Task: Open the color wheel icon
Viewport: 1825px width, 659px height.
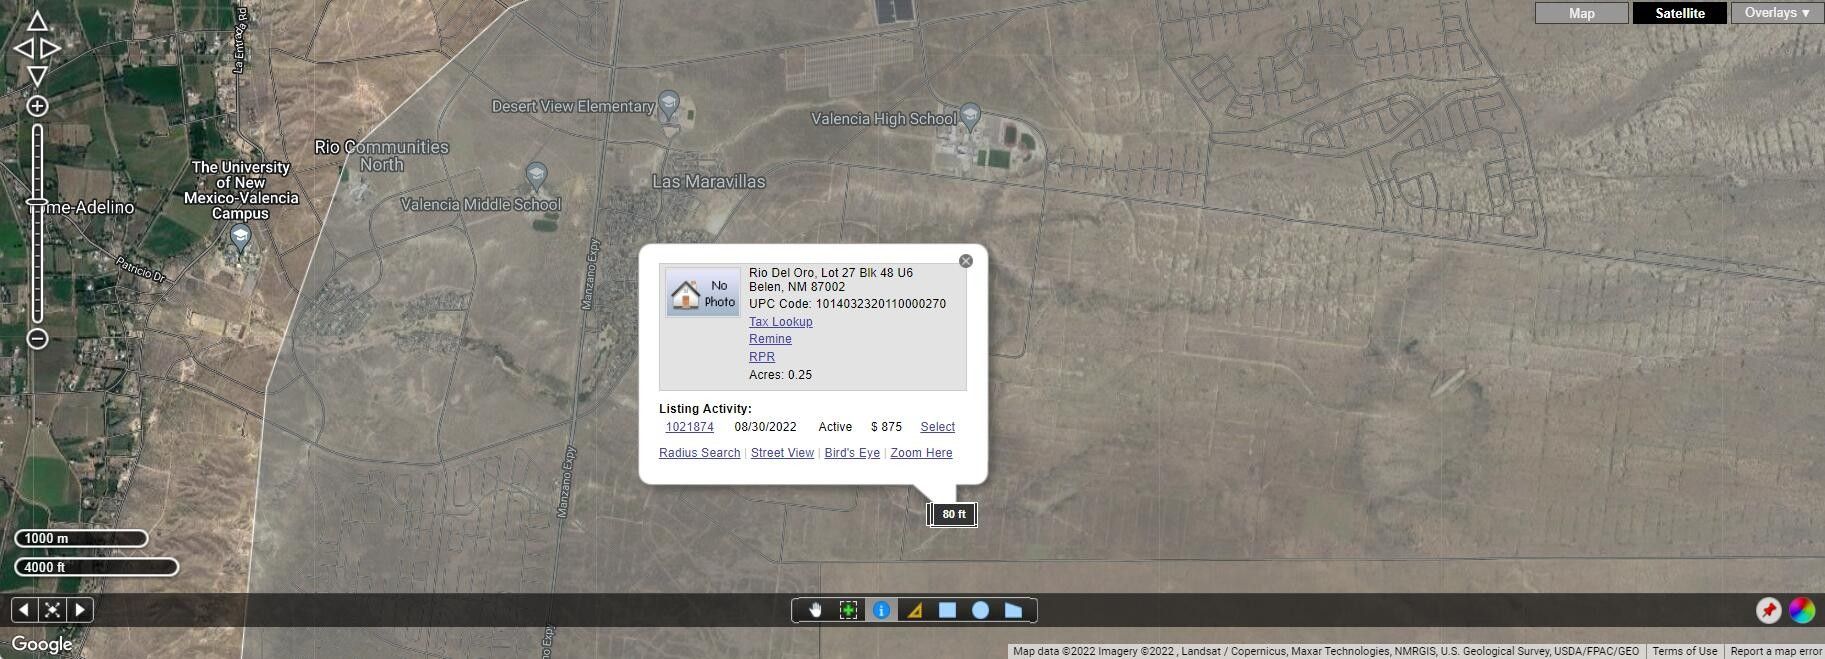Action: pos(1802,610)
